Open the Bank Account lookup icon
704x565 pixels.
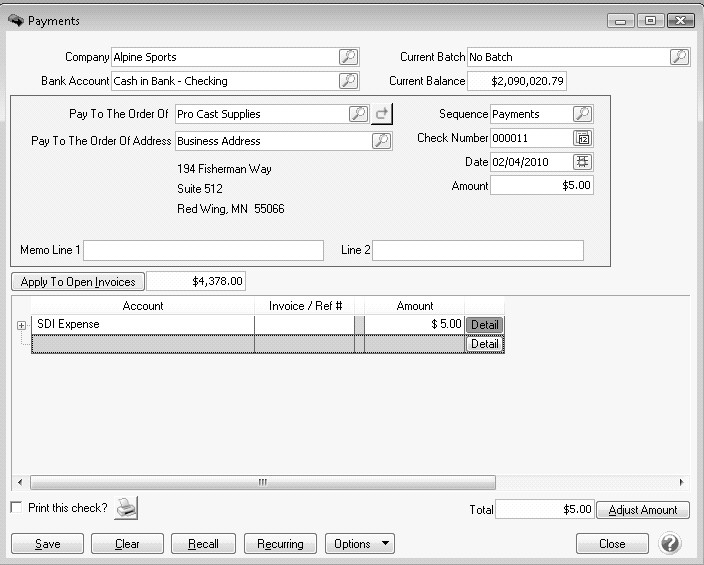click(x=347, y=81)
